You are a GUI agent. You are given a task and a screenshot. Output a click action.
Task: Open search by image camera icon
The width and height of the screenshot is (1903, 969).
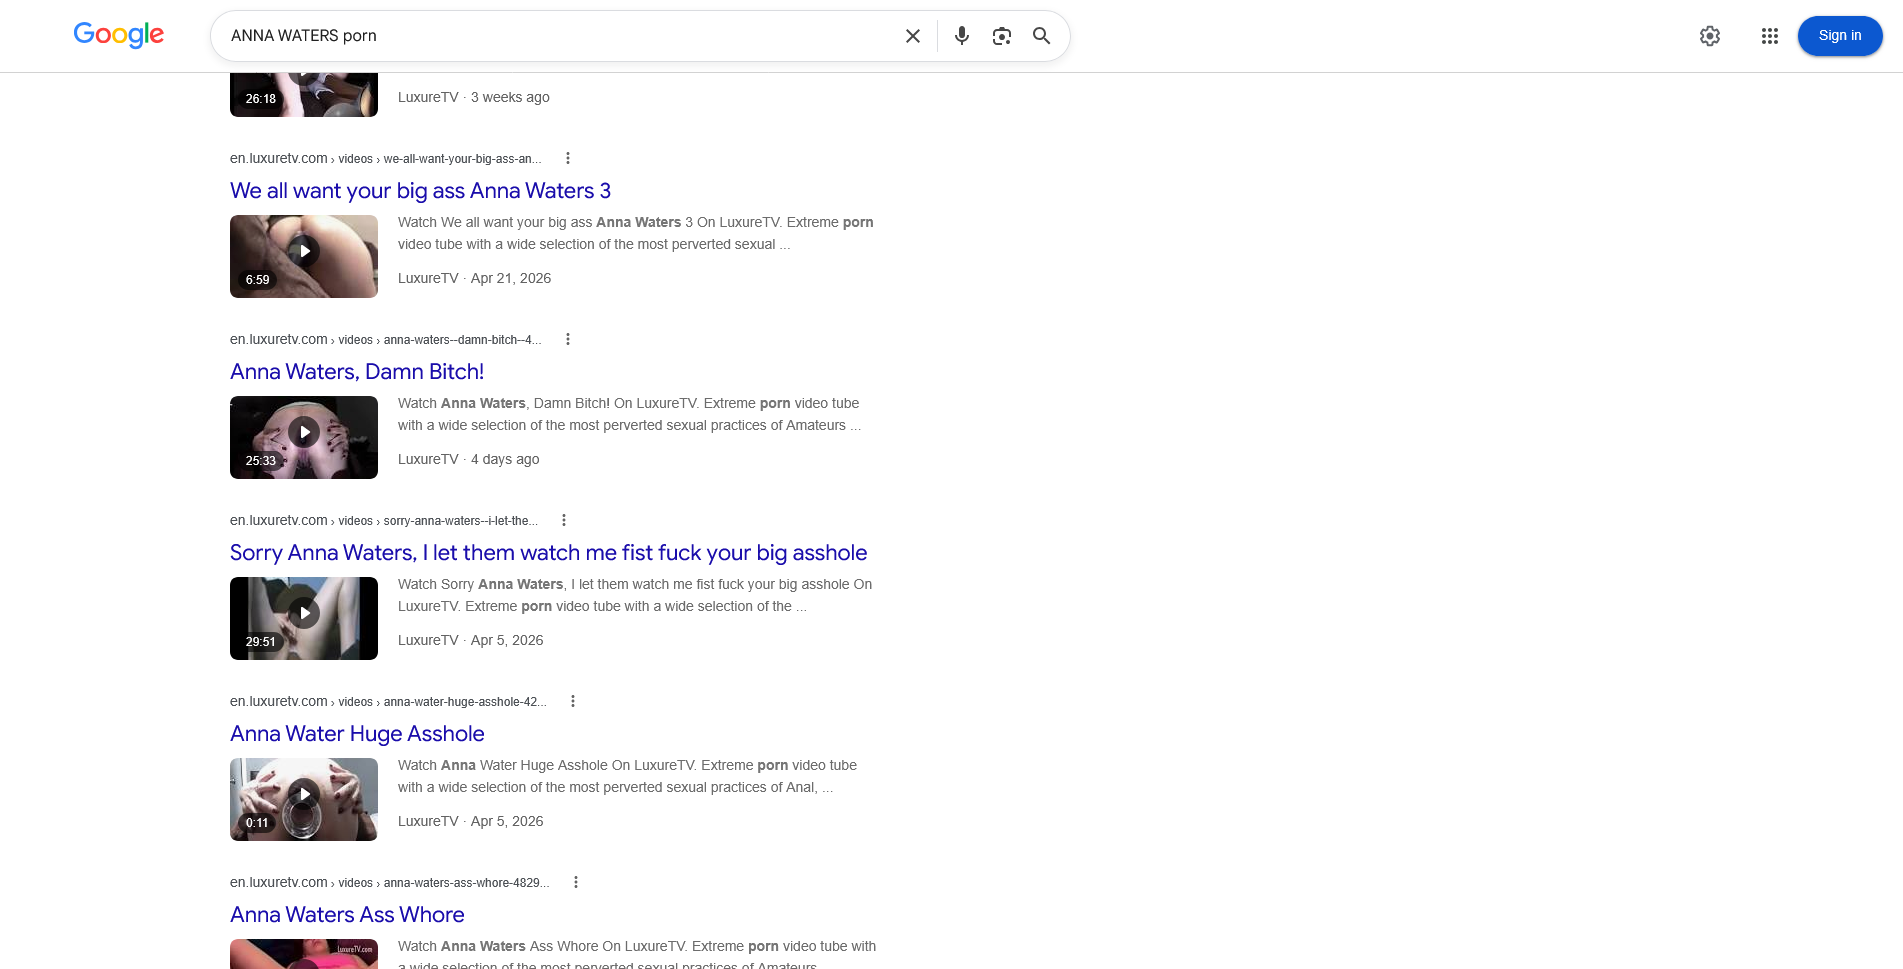click(x=1002, y=36)
